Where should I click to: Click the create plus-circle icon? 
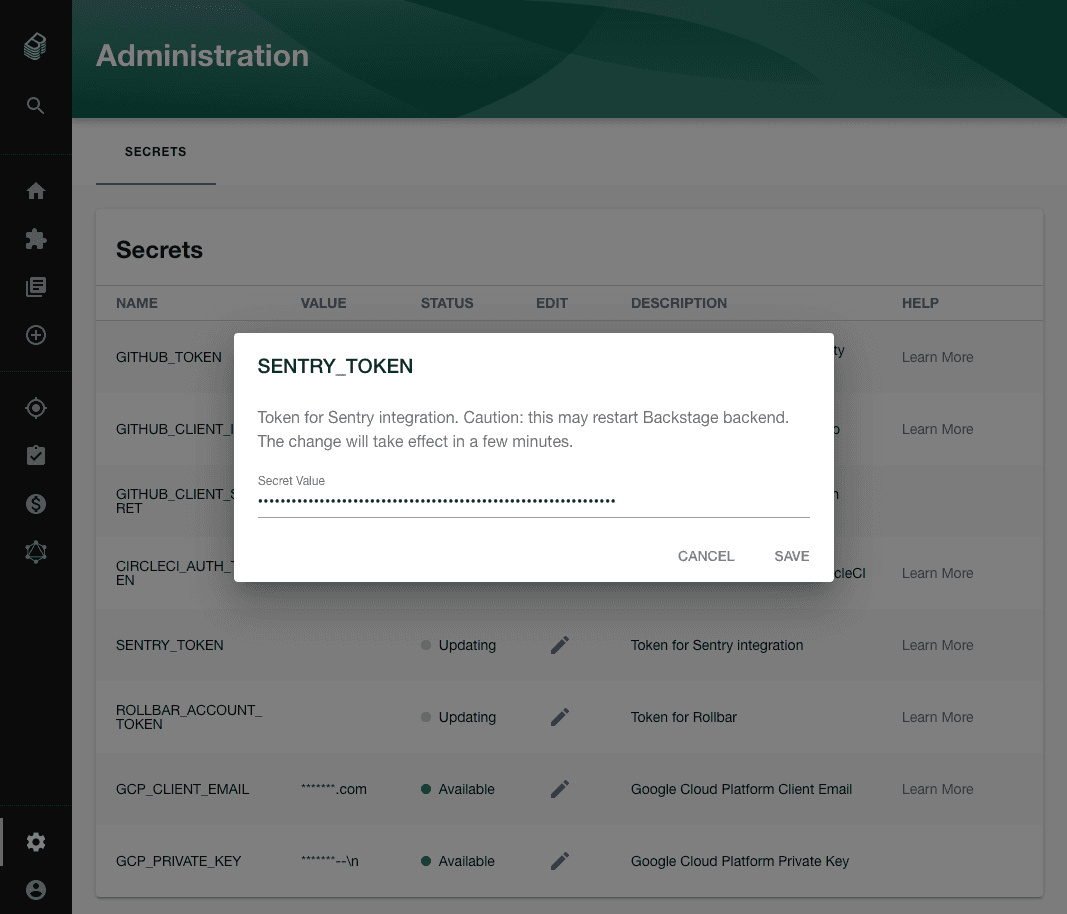(35, 335)
